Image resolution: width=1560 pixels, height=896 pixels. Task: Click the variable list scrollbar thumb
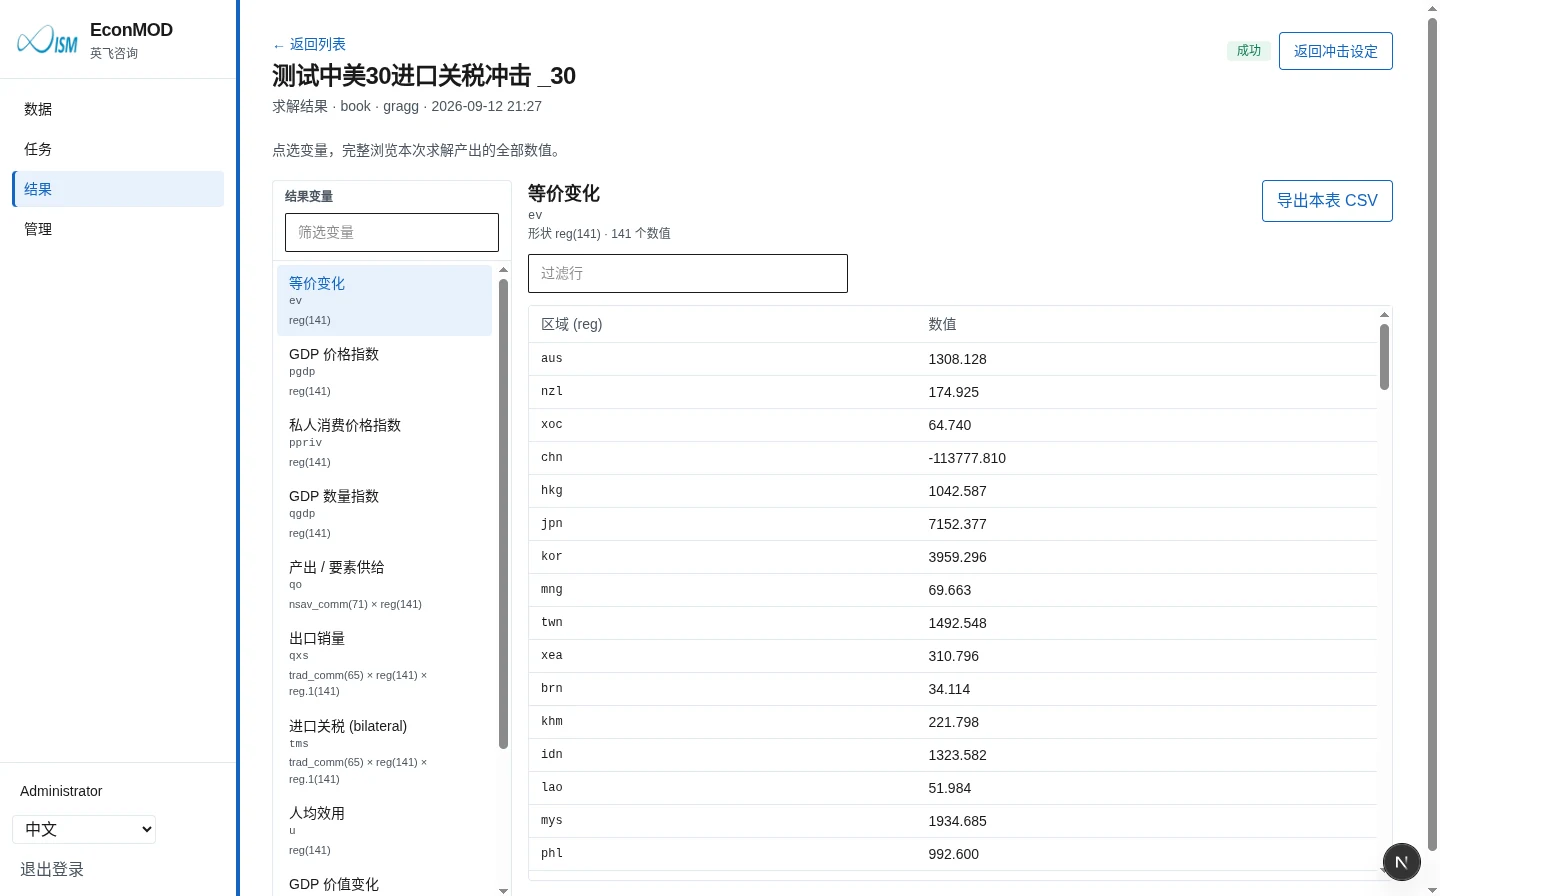coord(503,513)
